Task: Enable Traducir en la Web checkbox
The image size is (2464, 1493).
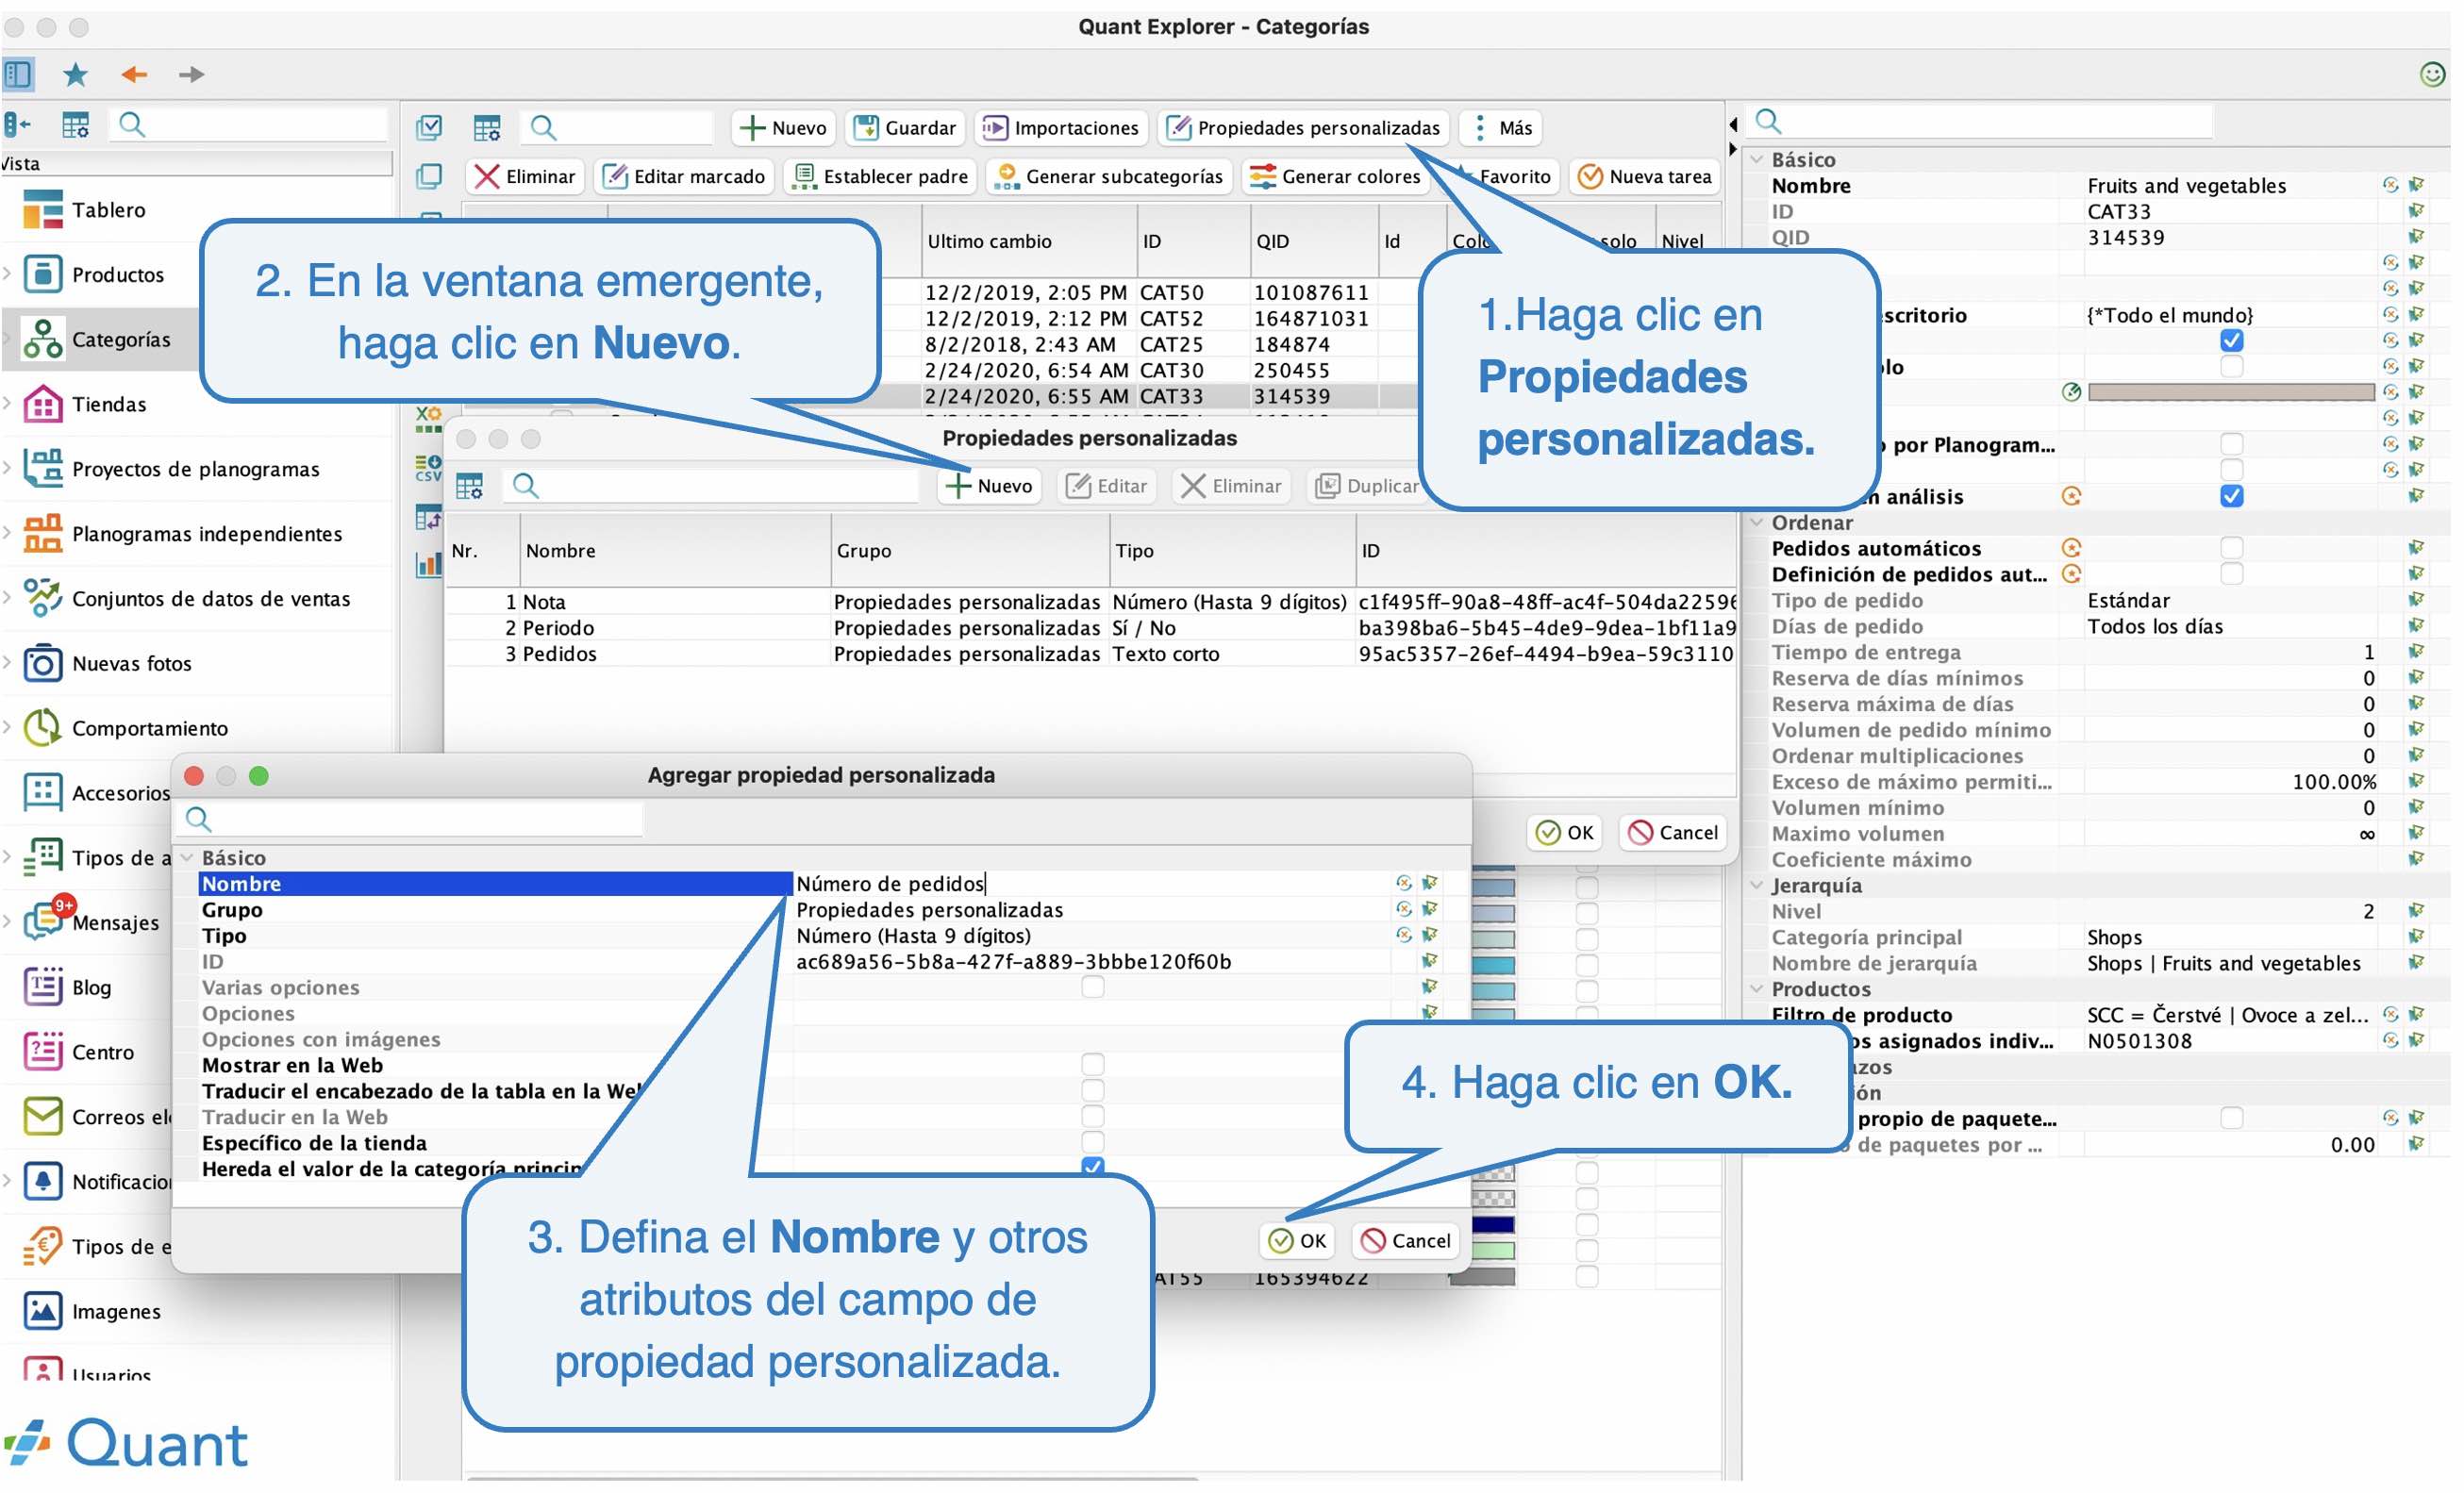Action: tap(1093, 1117)
